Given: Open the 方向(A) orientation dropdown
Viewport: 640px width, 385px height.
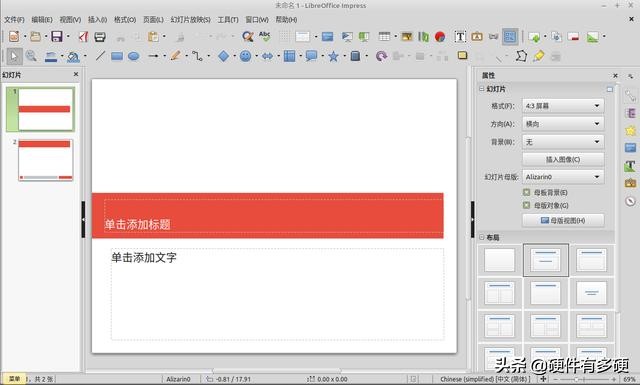Looking at the screenshot, I should 563,124.
